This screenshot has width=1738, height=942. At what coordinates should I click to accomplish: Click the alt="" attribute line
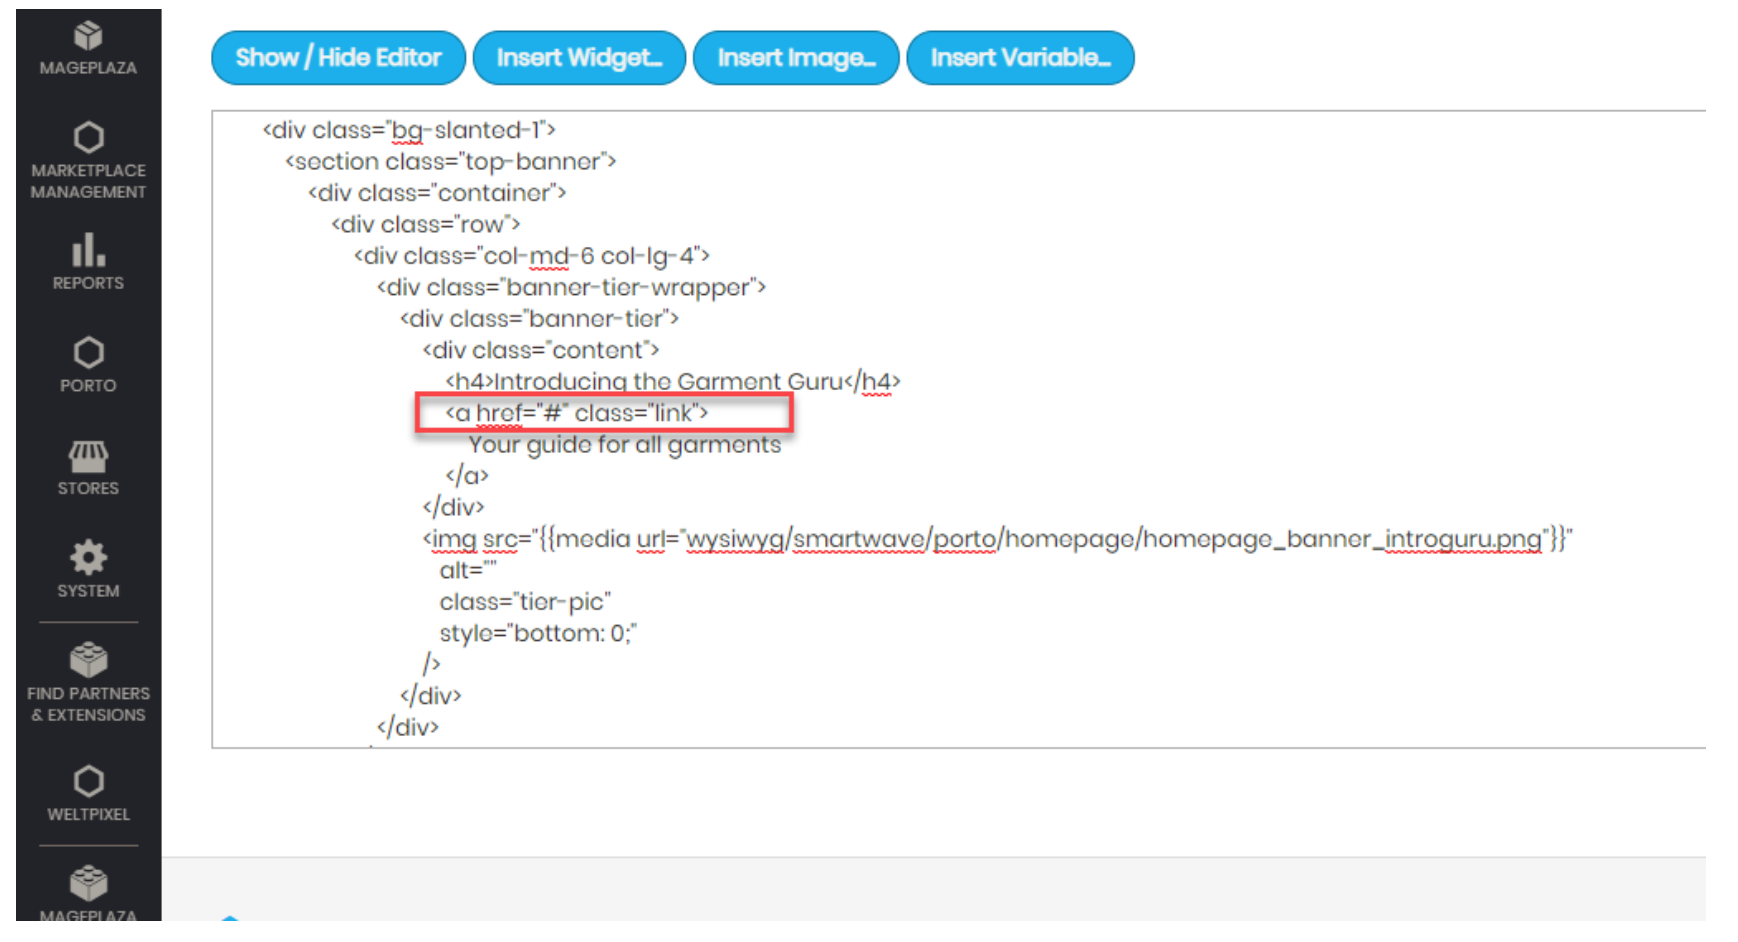(x=468, y=570)
